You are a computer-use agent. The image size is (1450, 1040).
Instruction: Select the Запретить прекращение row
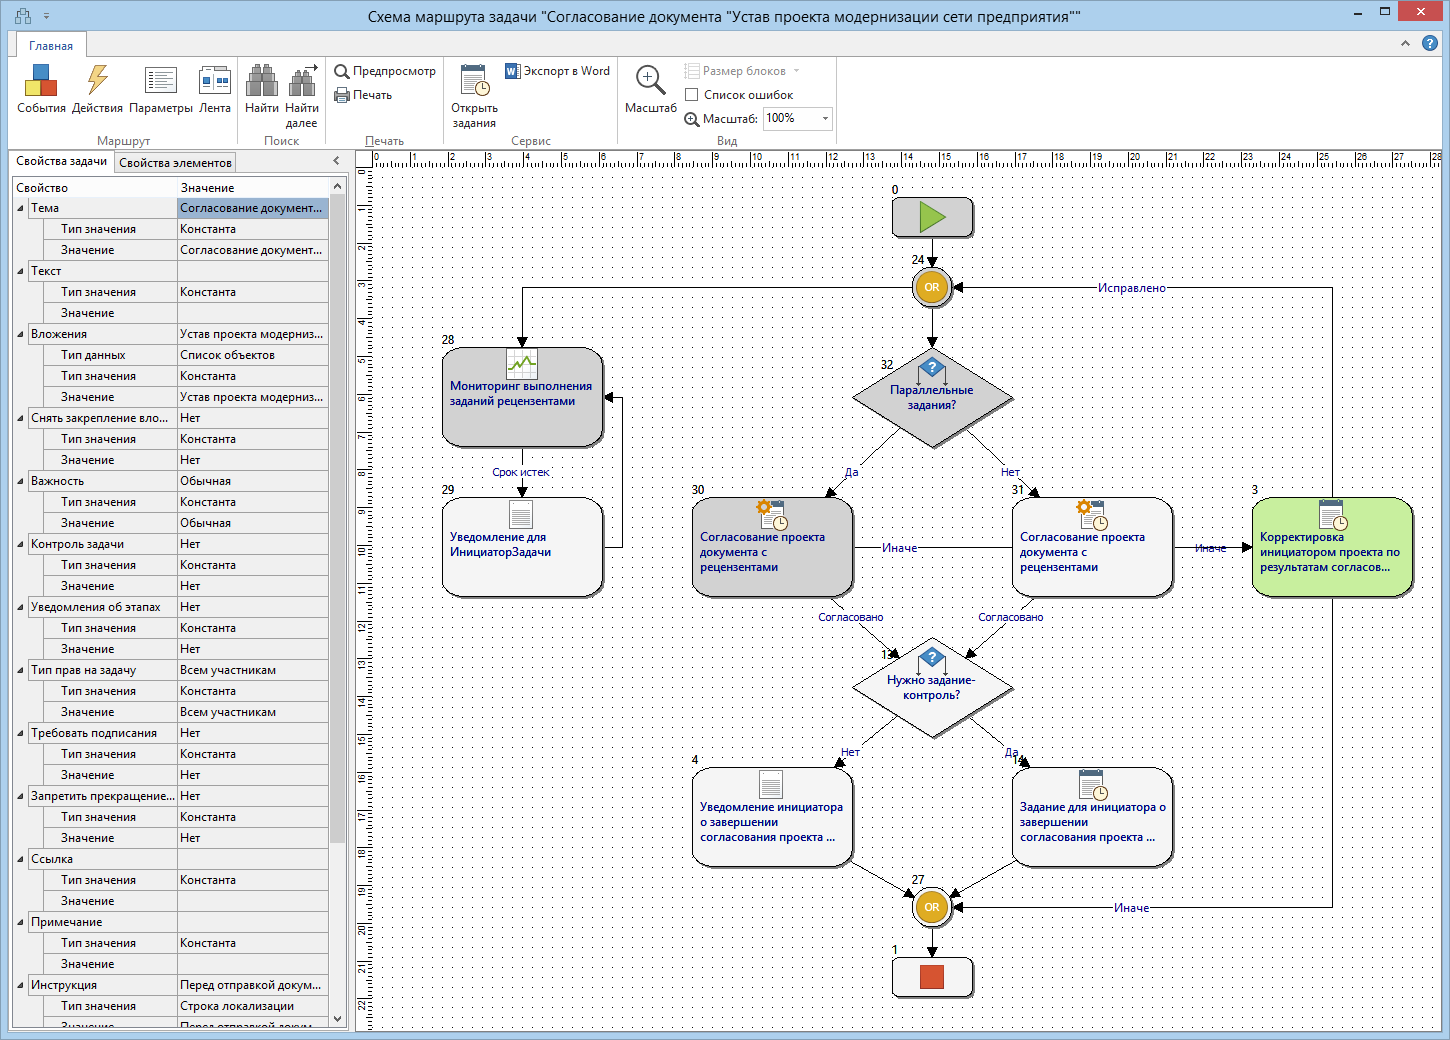170,796
